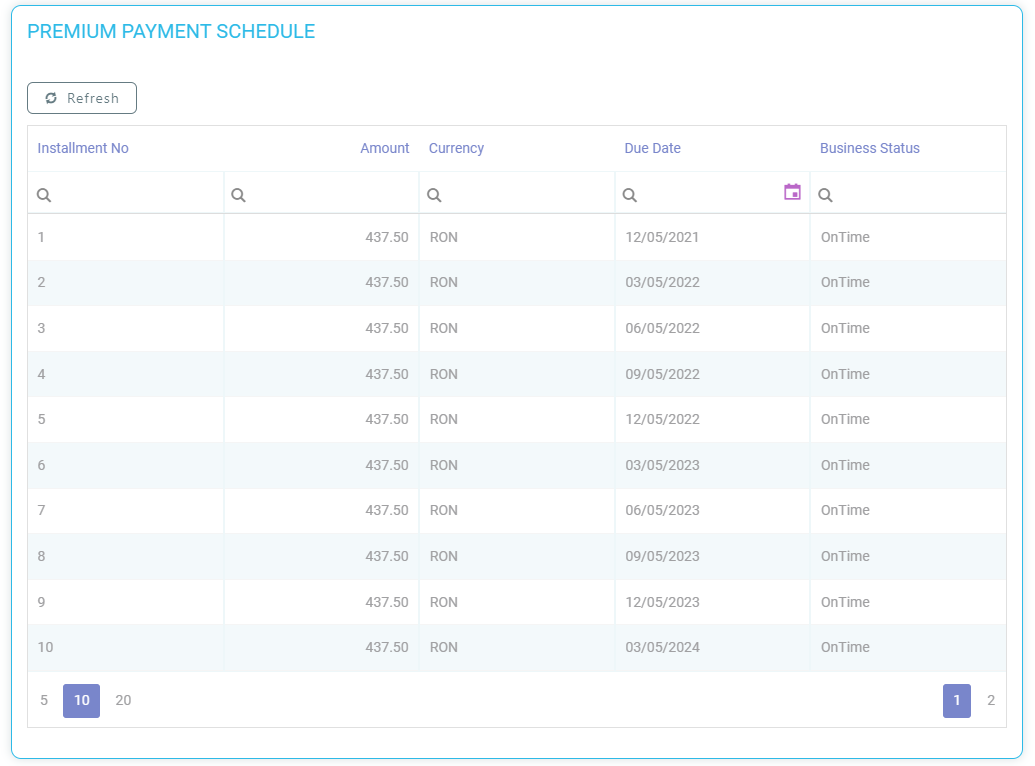Image resolution: width=1035 pixels, height=766 pixels.
Task: Click search icon in Due Date filter
Action: coord(630,196)
